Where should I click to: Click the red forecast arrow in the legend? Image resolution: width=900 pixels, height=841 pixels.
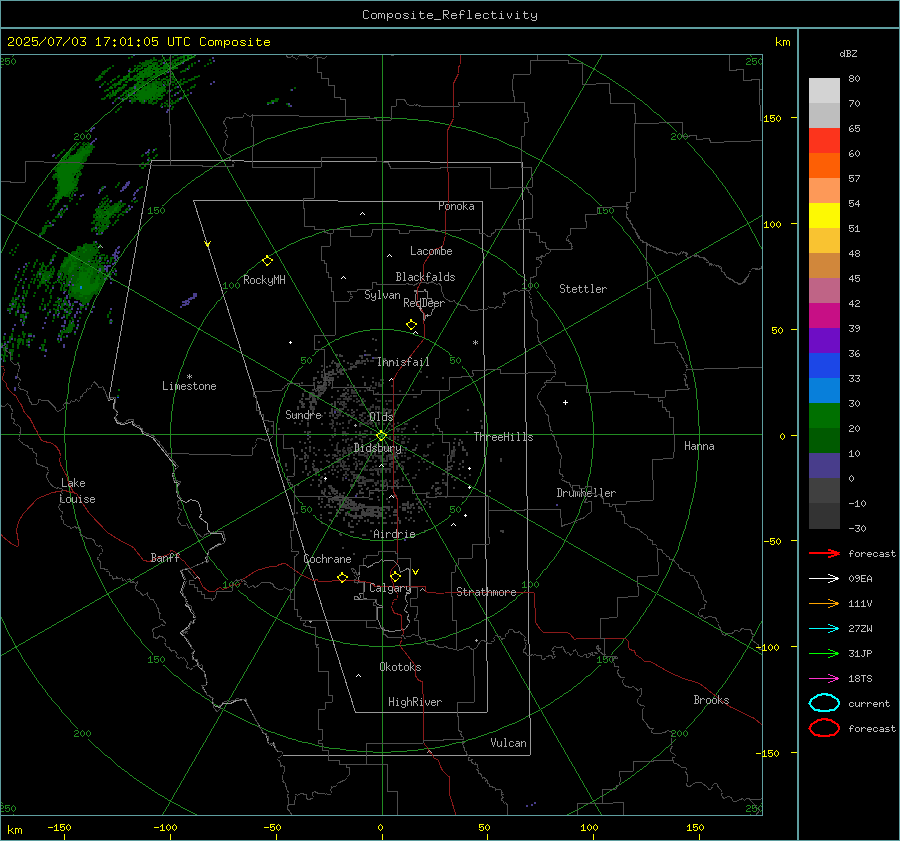click(x=824, y=553)
